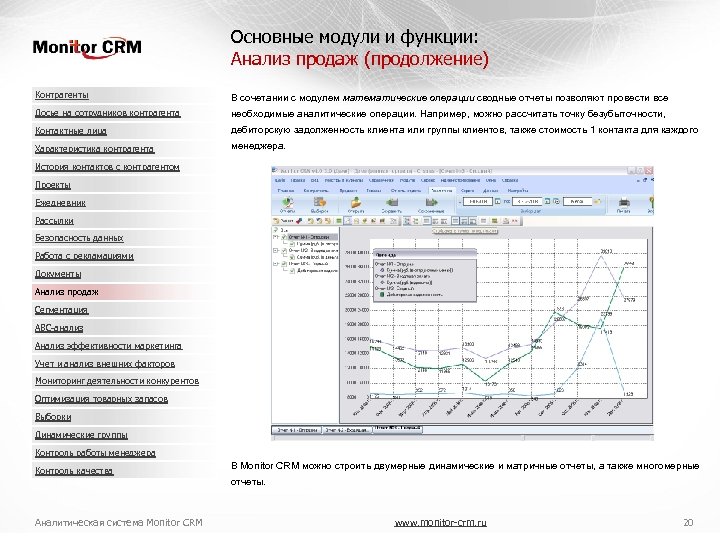This screenshot has height=540, width=720.
Task: Open calendar icon beside second date field
Action: point(547,201)
